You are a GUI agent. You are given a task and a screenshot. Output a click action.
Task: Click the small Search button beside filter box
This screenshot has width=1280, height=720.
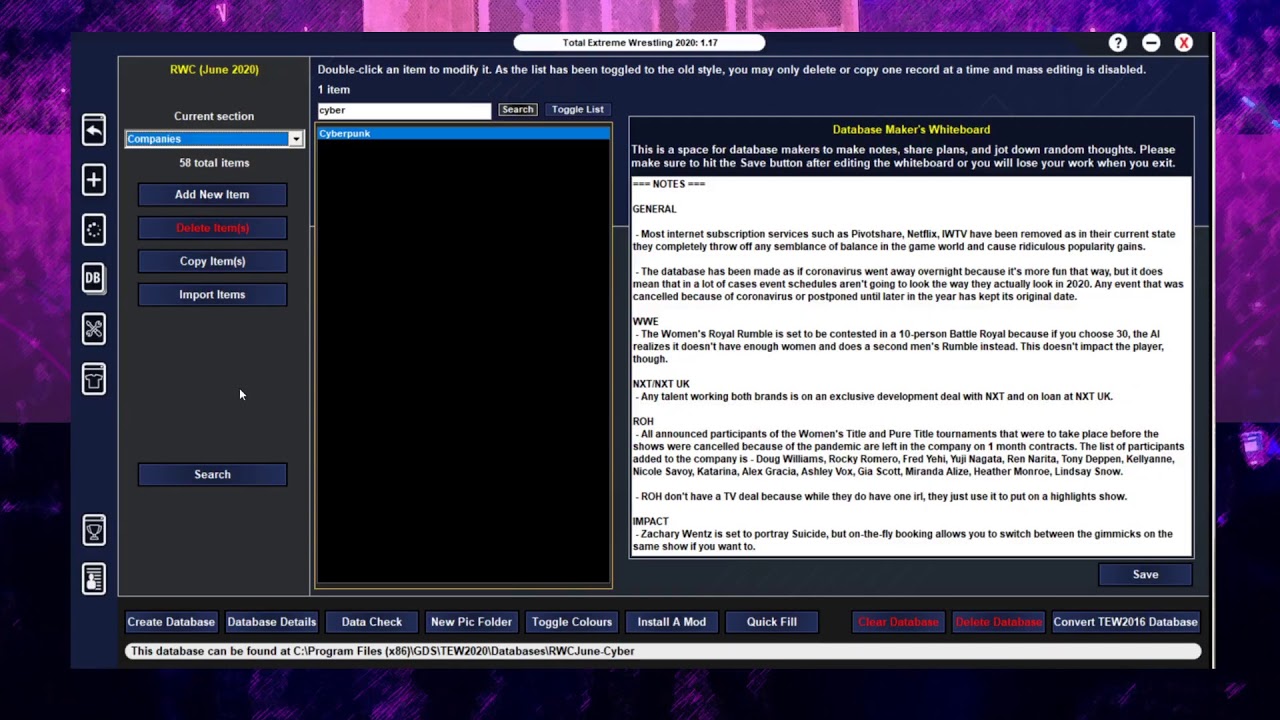(517, 110)
